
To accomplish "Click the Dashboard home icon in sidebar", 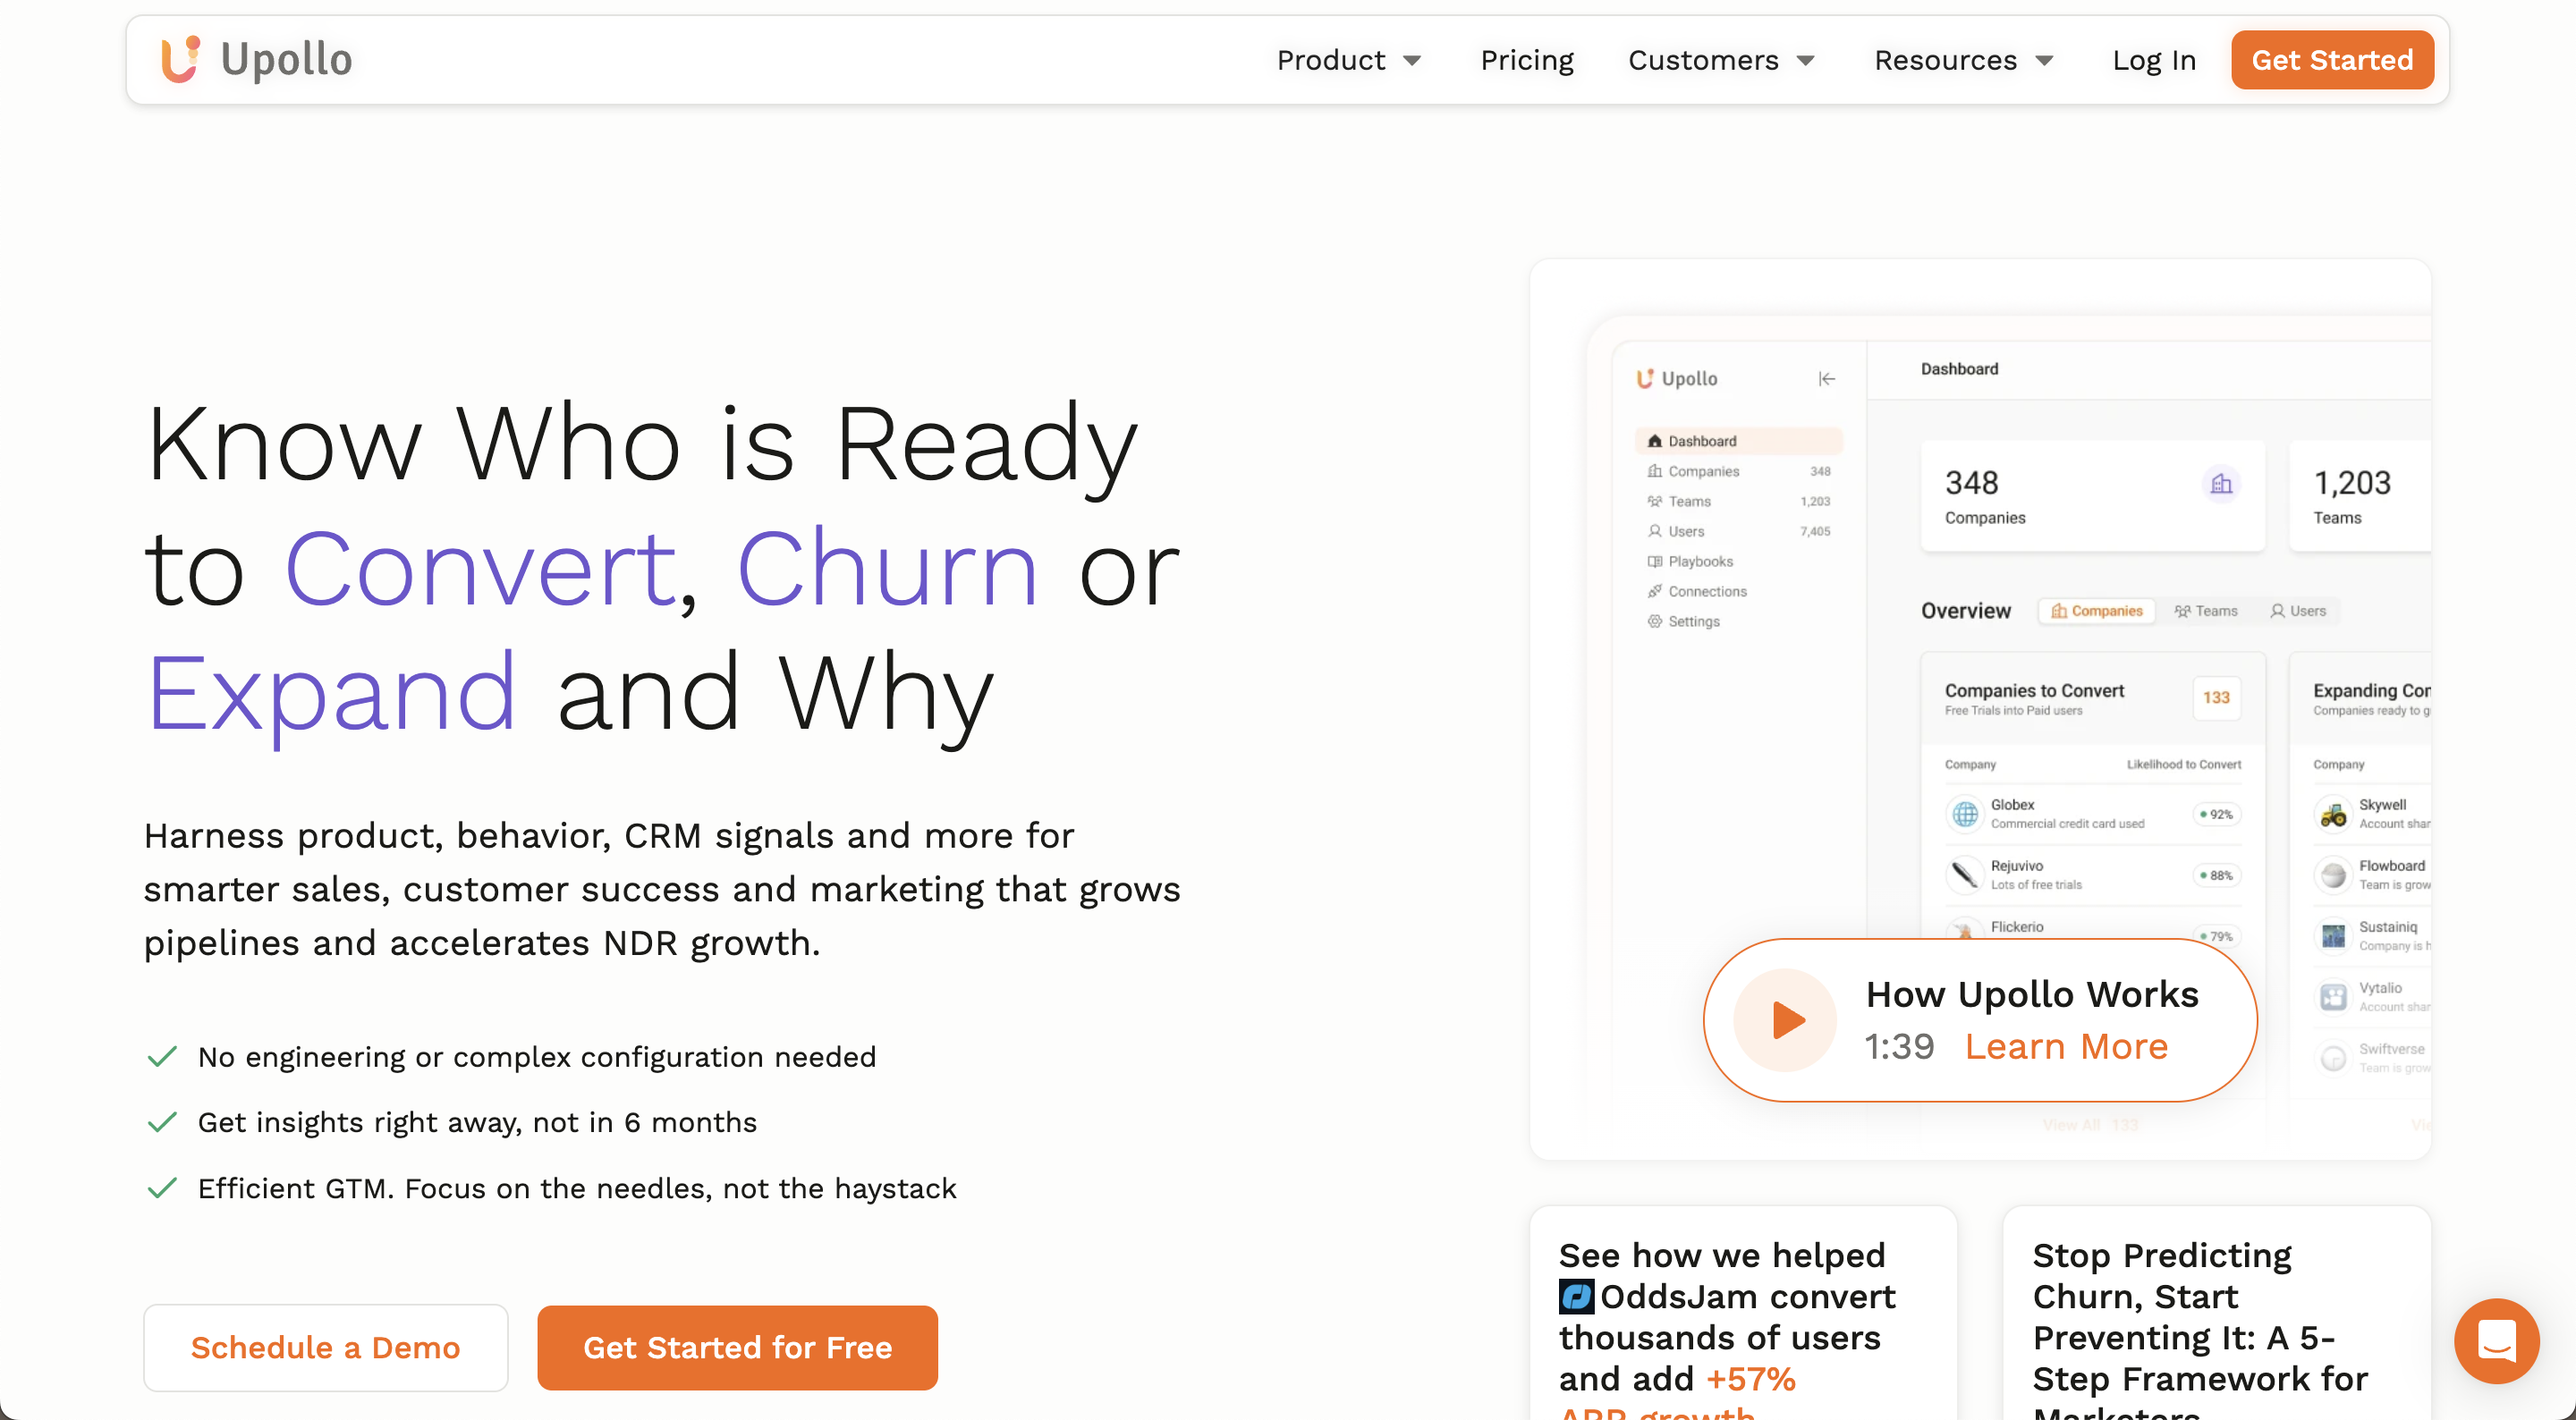I will 1655,441.
